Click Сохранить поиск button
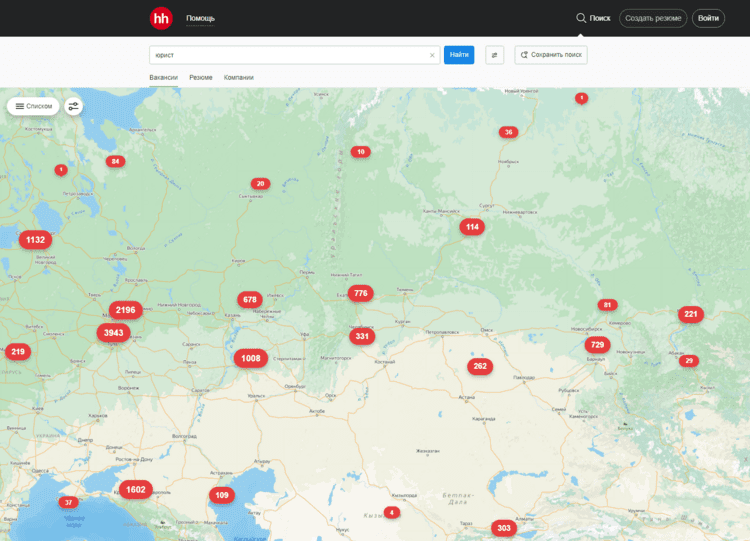The width and height of the screenshot is (750, 541). pos(551,55)
